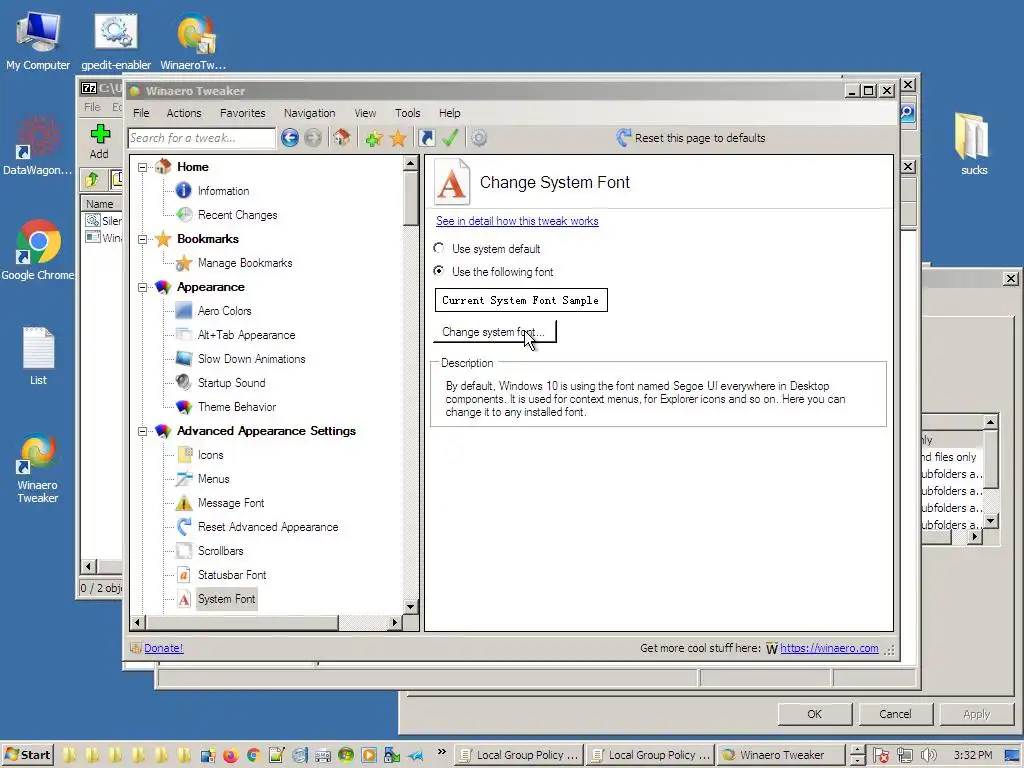Open the Actions menu

coord(184,113)
